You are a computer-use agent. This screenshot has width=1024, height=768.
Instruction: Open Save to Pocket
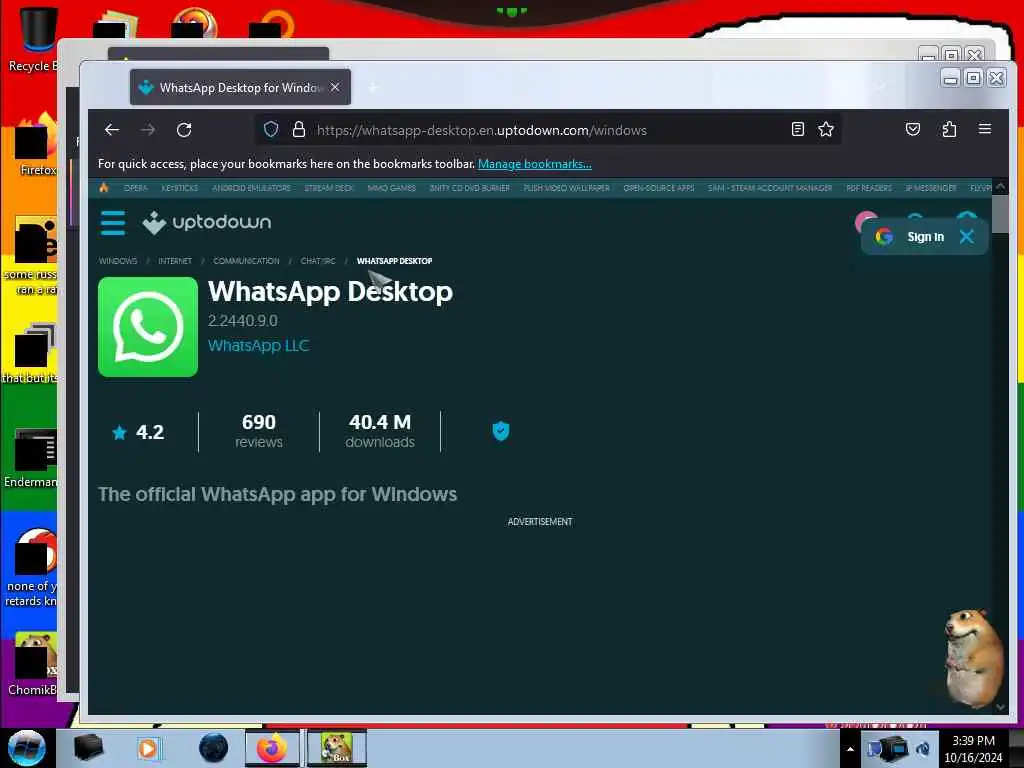tap(913, 129)
